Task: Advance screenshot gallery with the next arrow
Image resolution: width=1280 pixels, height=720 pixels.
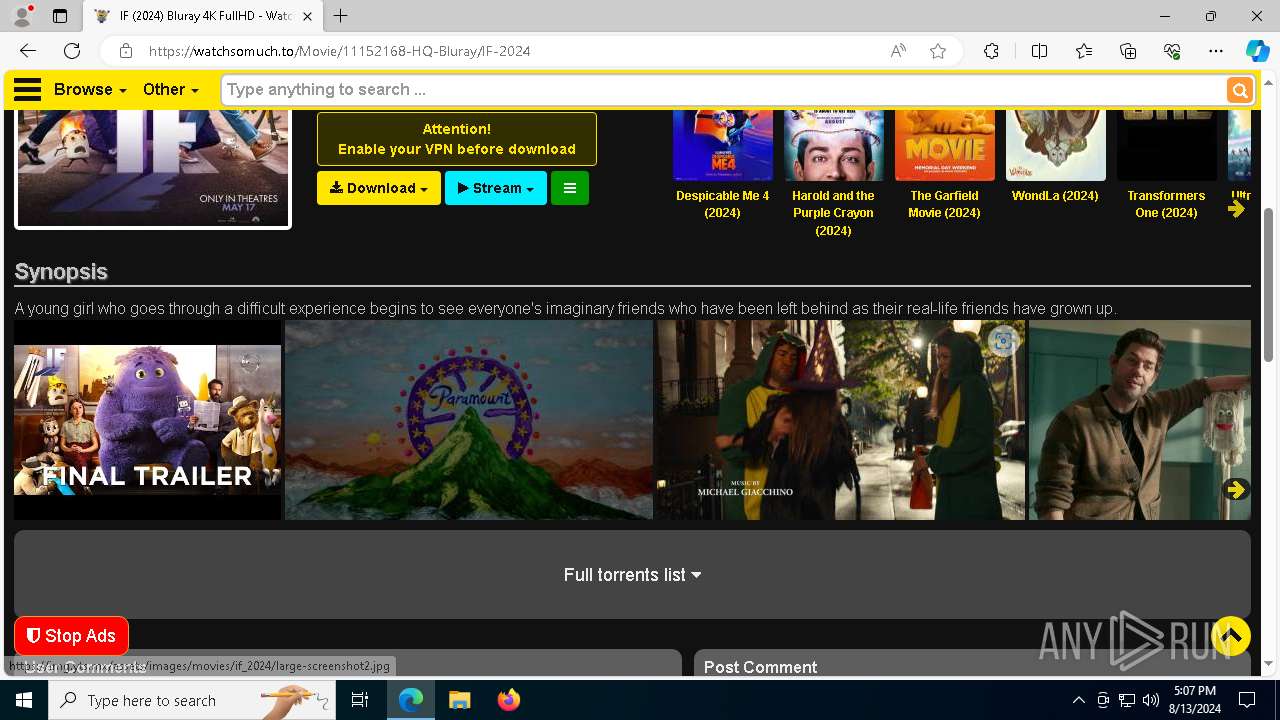Action: (1236, 489)
